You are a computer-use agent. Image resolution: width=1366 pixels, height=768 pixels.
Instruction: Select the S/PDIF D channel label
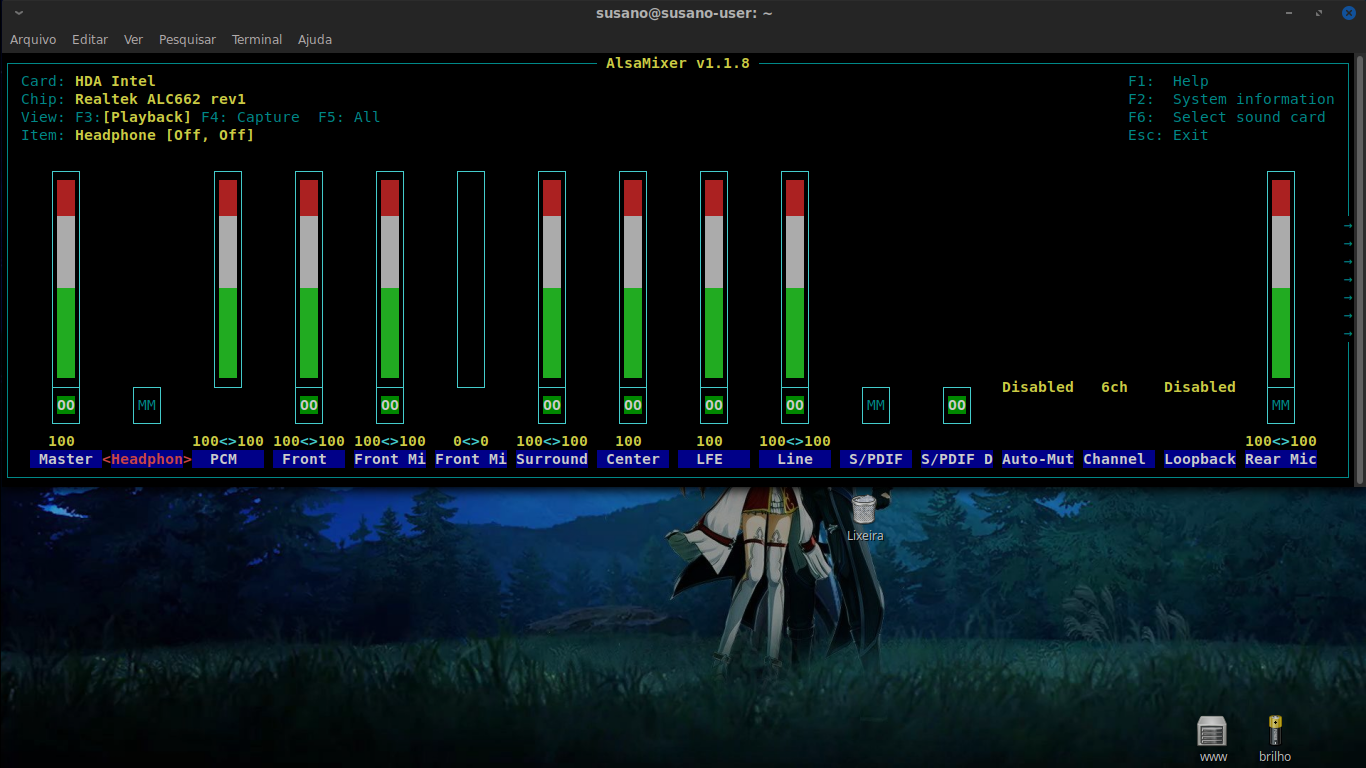point(957,459)
